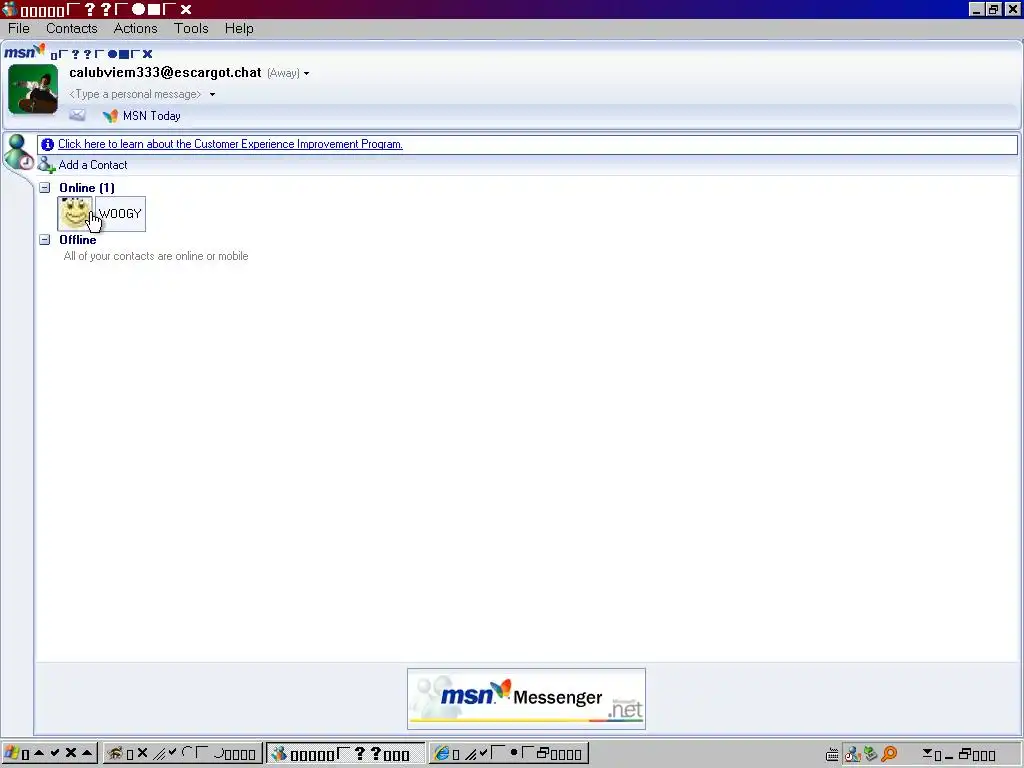1024x768 pixels.
Task: Open the Actions menu
Action: point(135,28)
